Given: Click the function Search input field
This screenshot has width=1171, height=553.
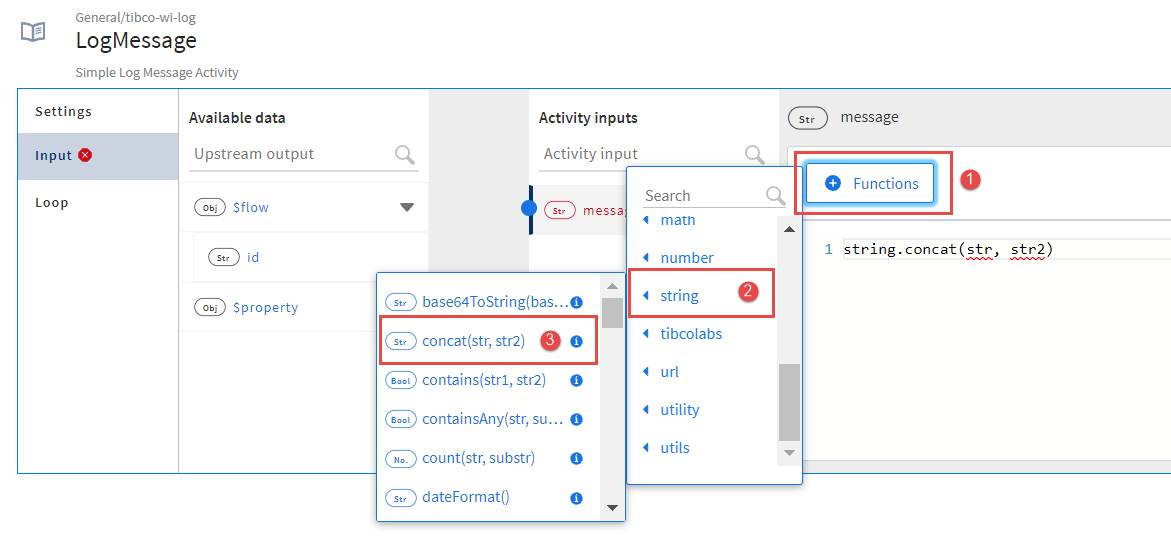Looking at the screenshot, I should click(700, 196).
